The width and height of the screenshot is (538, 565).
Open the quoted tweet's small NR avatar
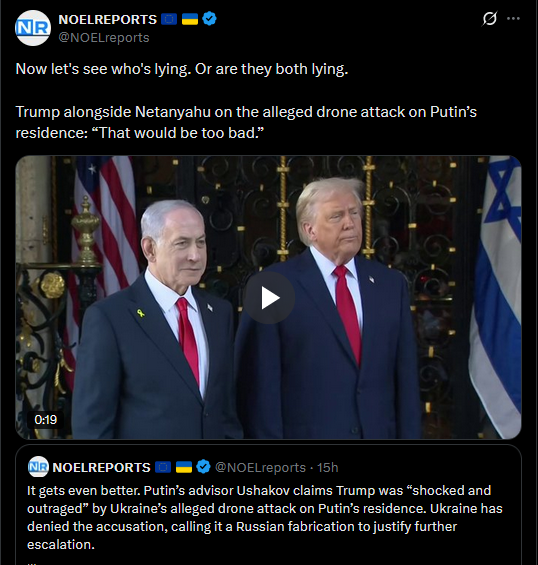point(38,467)
